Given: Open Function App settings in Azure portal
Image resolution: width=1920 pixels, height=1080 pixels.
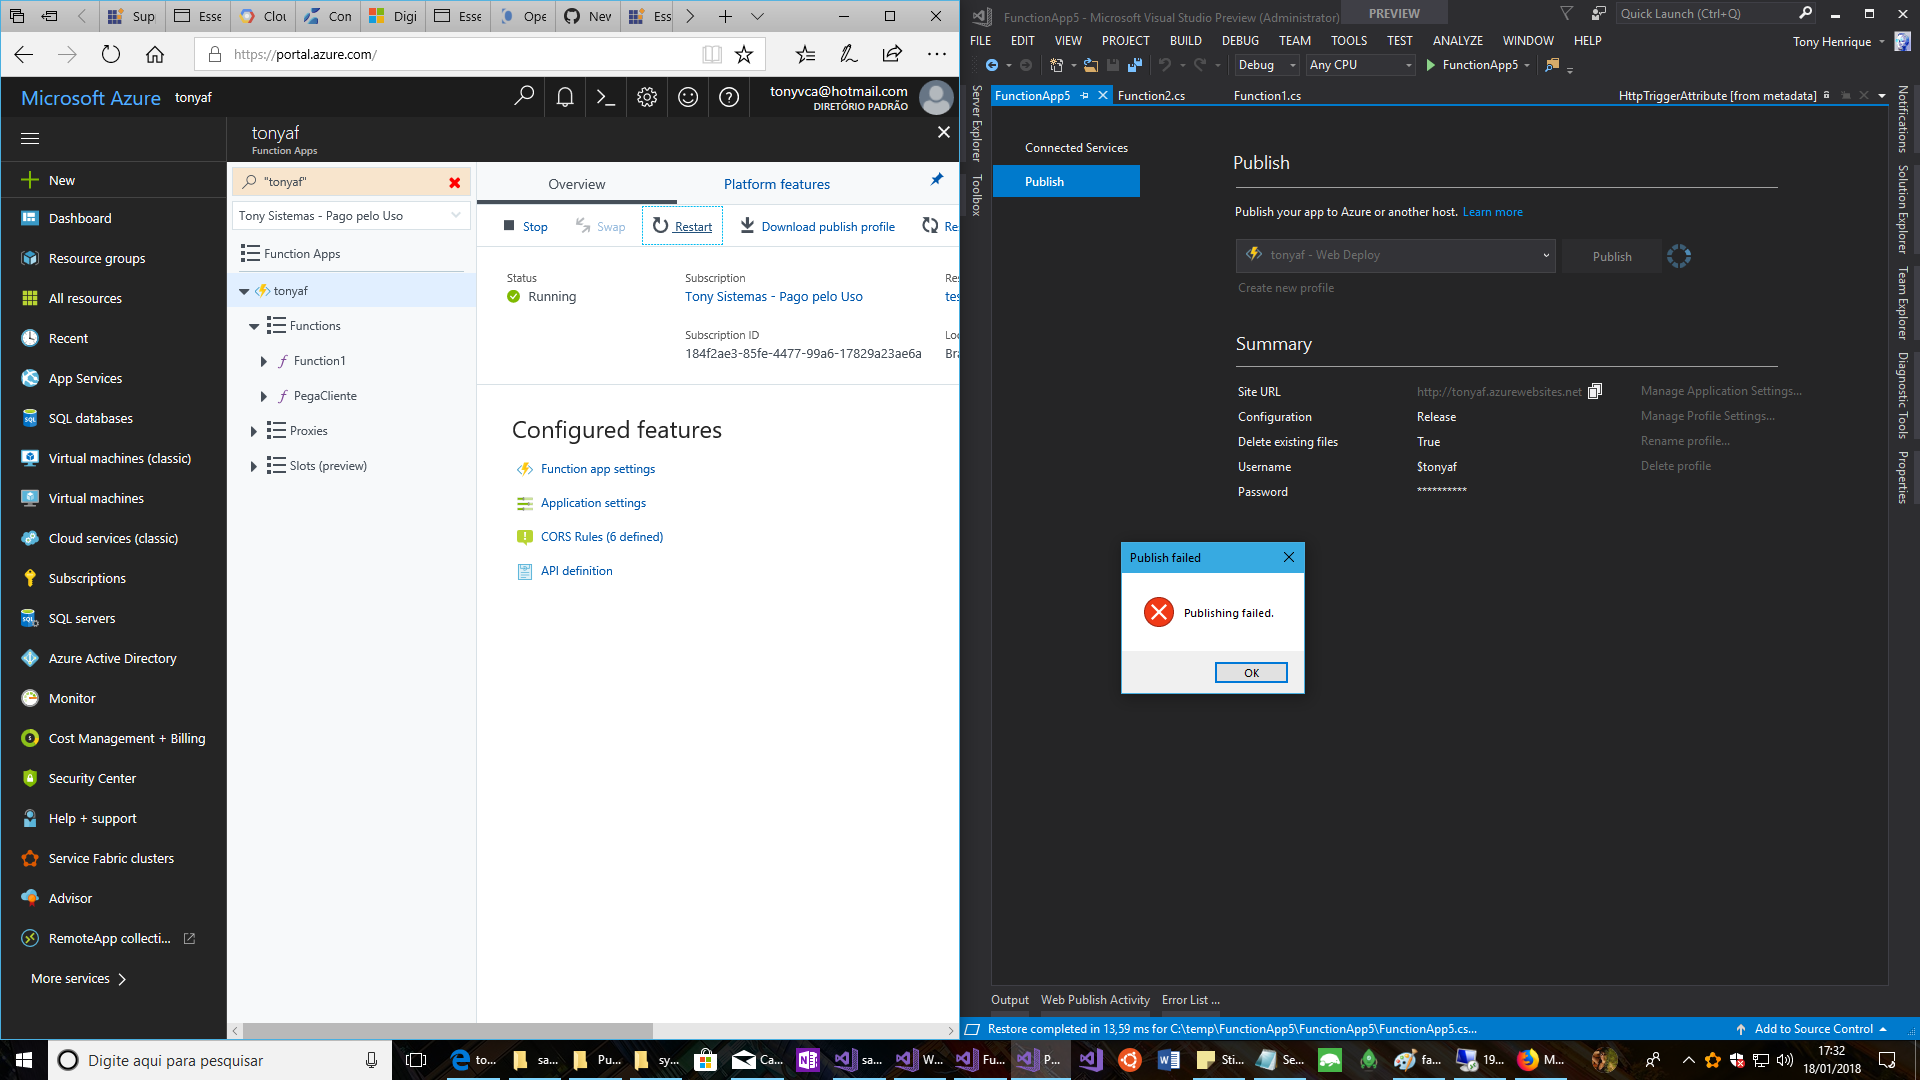Looking at the screenshot, I should coord(597,468).
